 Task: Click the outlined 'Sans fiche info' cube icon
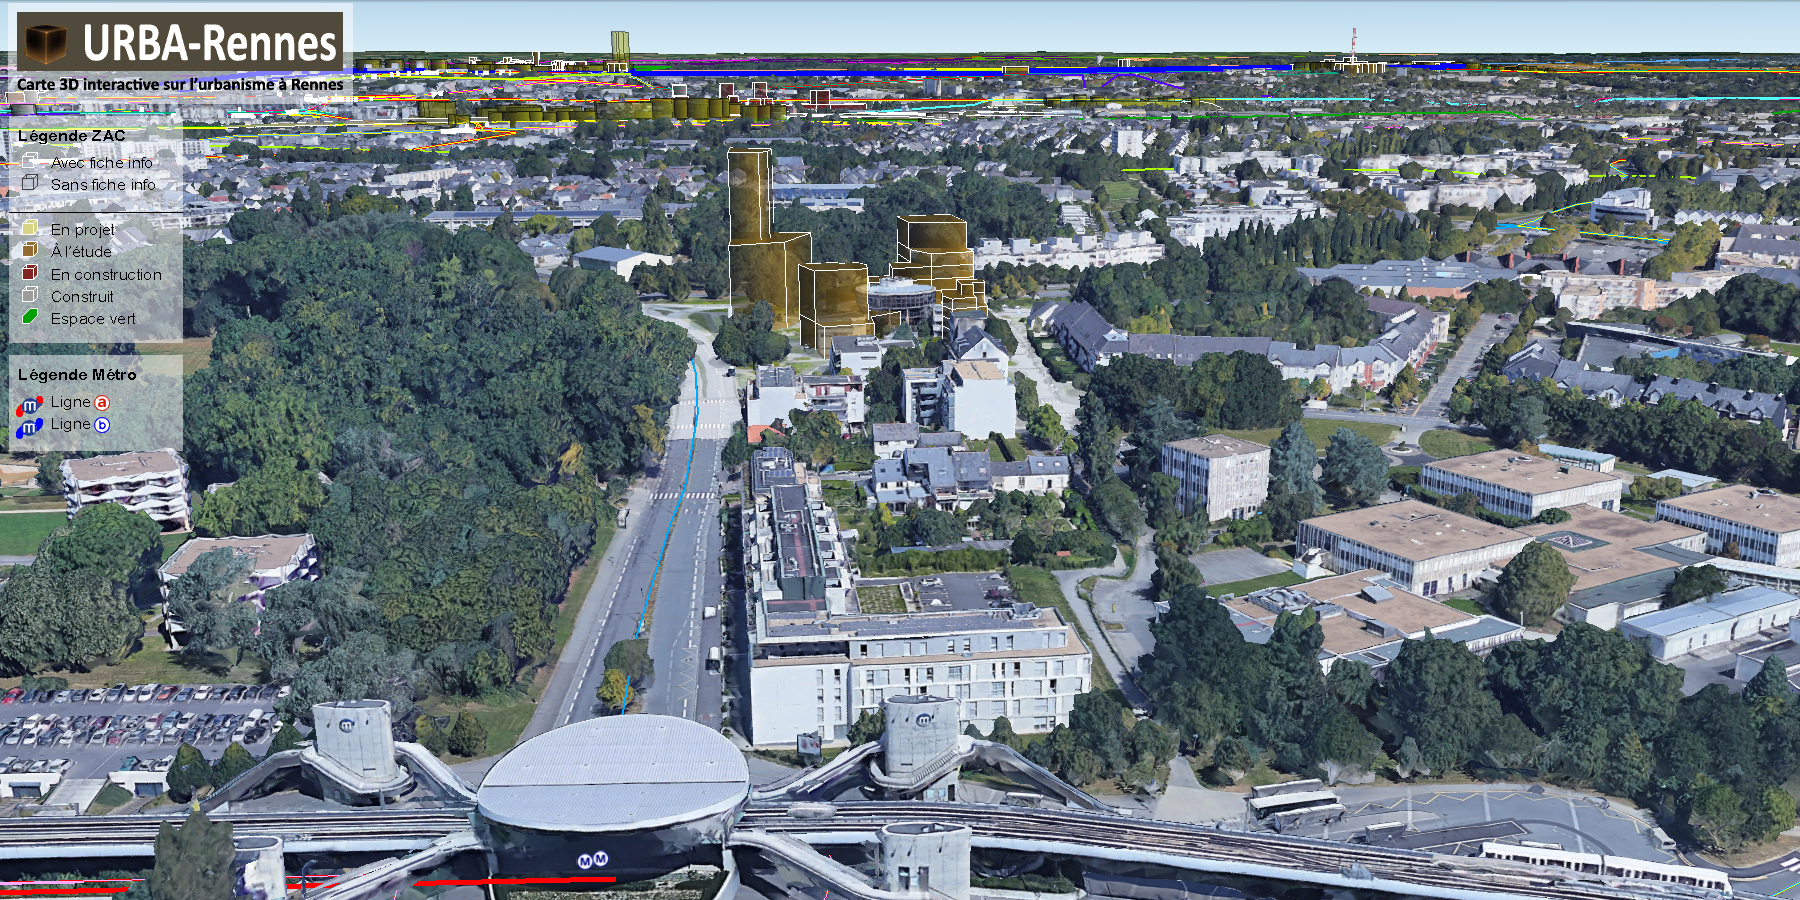tap(30, 183)
